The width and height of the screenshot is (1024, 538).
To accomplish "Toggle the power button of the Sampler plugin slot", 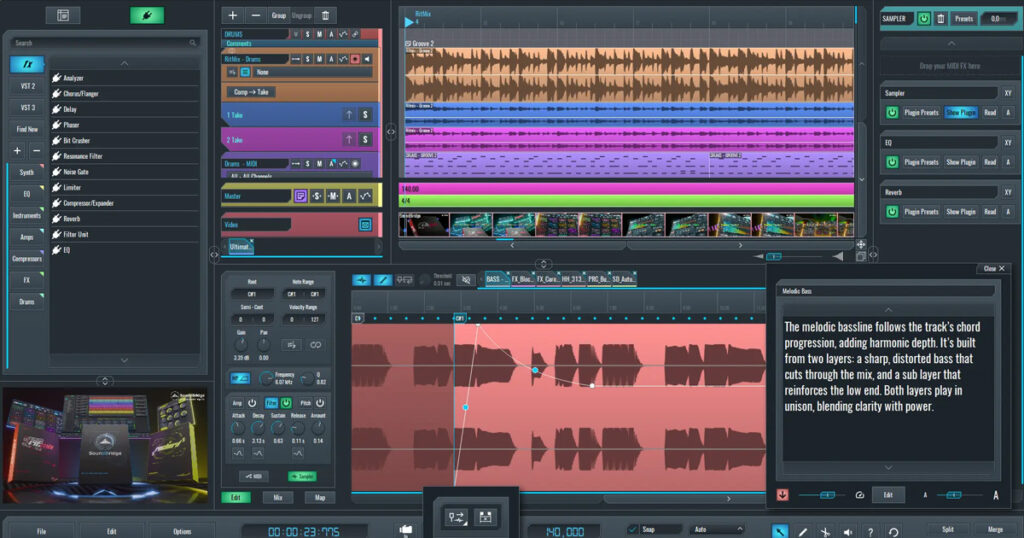I will [x=892, y=112].
